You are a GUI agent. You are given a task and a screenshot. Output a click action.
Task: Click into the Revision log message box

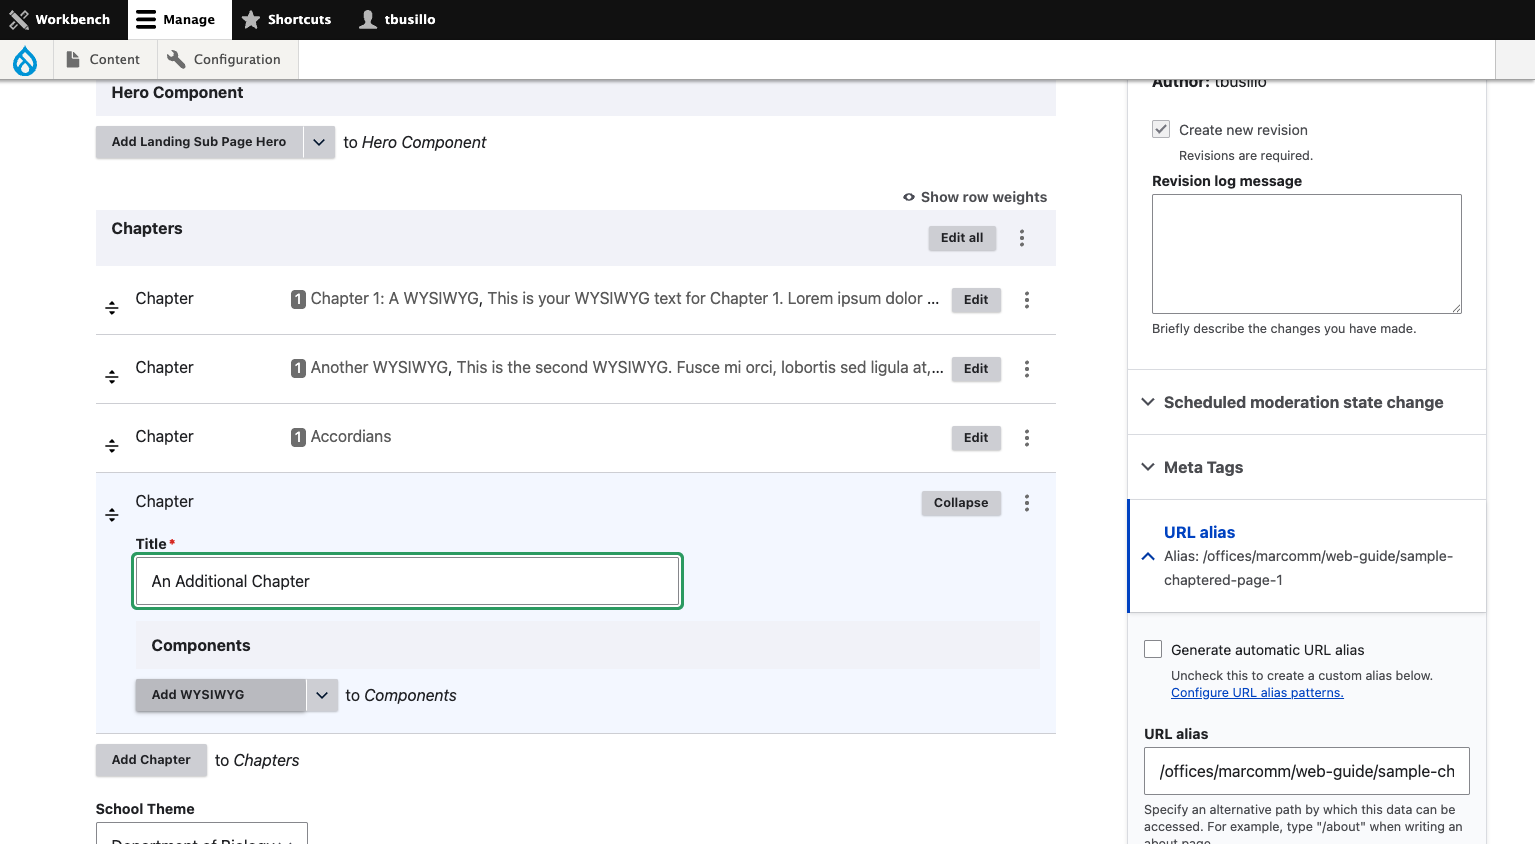point(1306,254)
